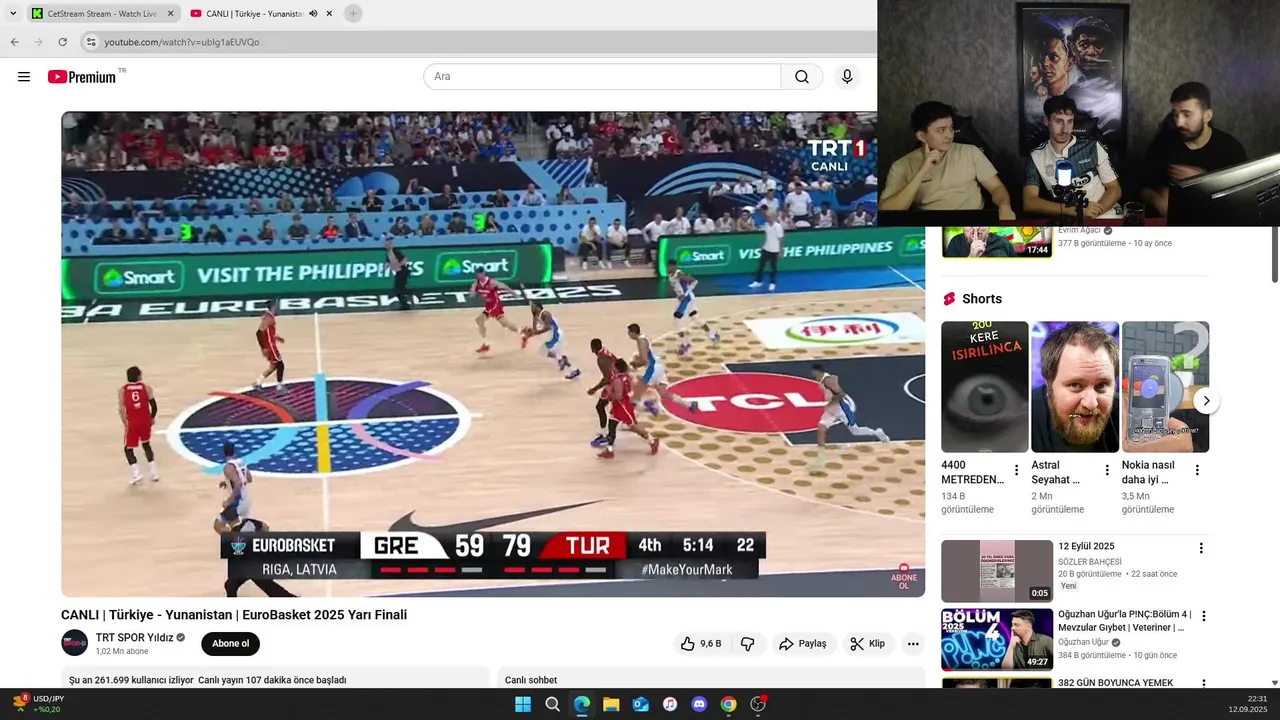Open Outlook from taskbar
Screen dimensions: 1280x720
point(641,704)
